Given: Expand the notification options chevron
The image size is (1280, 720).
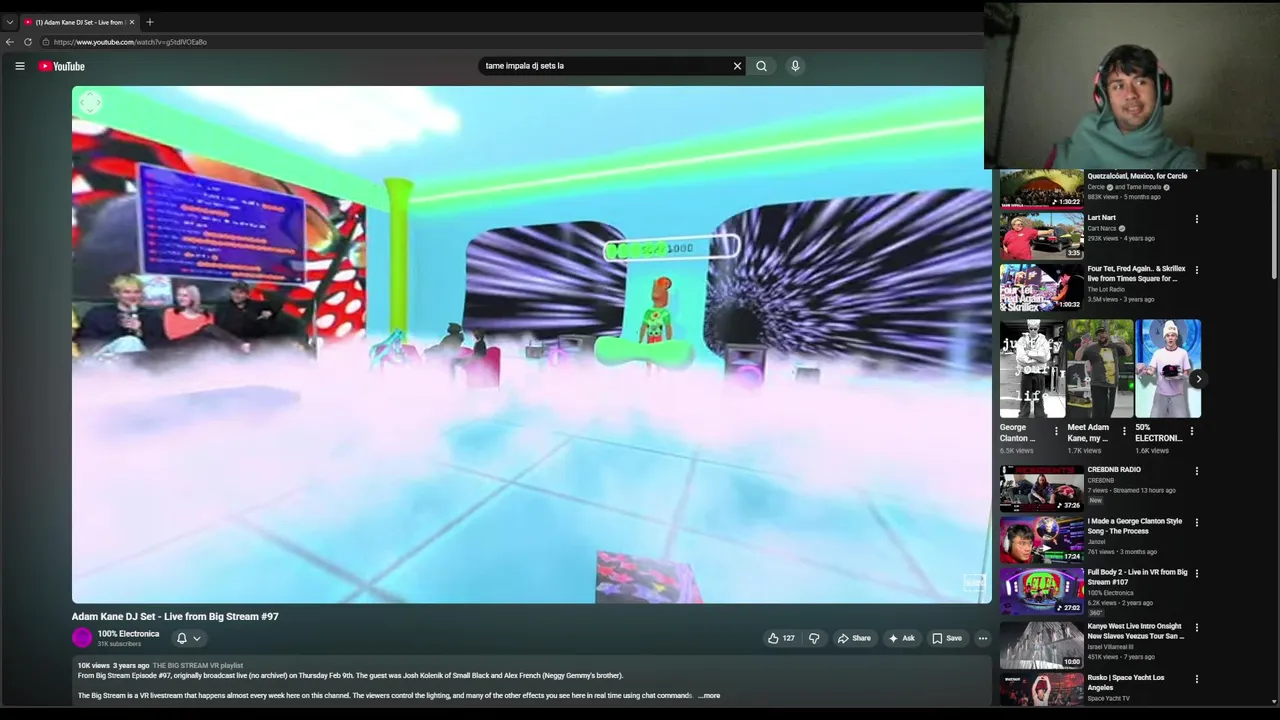Looking at the screenshot, I should 197,638.
